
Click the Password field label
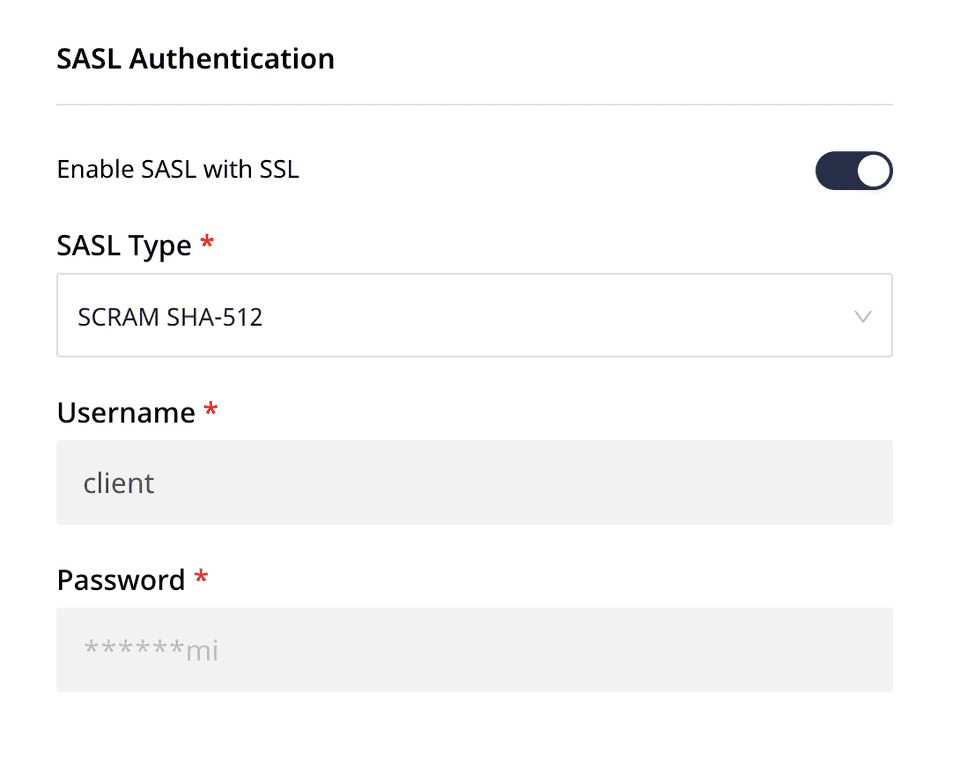[x=121, y=580]
